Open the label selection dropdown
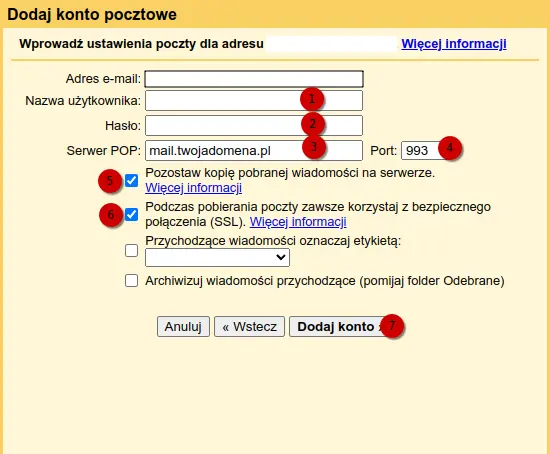 [217, 258]
